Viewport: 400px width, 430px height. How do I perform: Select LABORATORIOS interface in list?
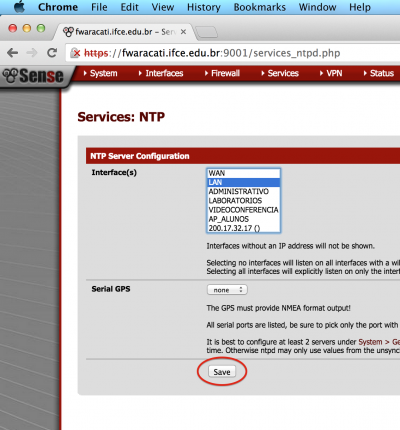click(x=243, y=201)
